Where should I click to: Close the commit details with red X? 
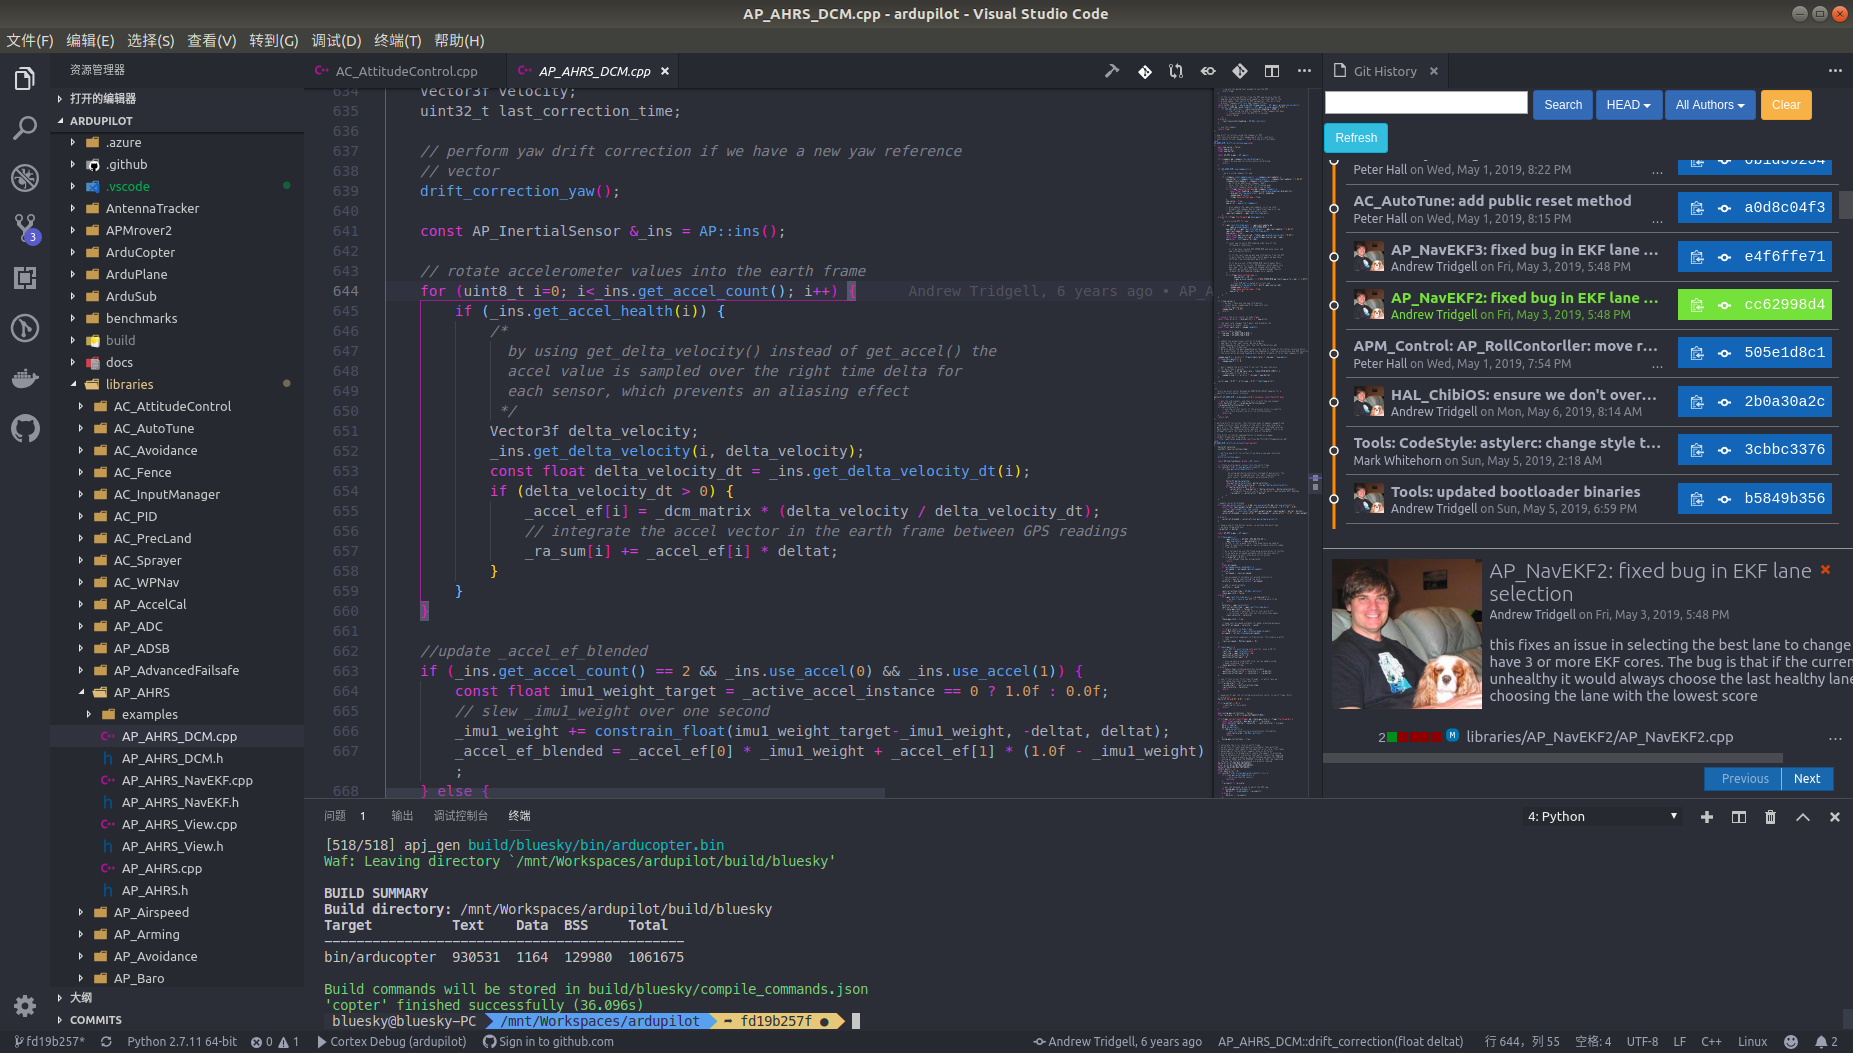pos(1825,569)
